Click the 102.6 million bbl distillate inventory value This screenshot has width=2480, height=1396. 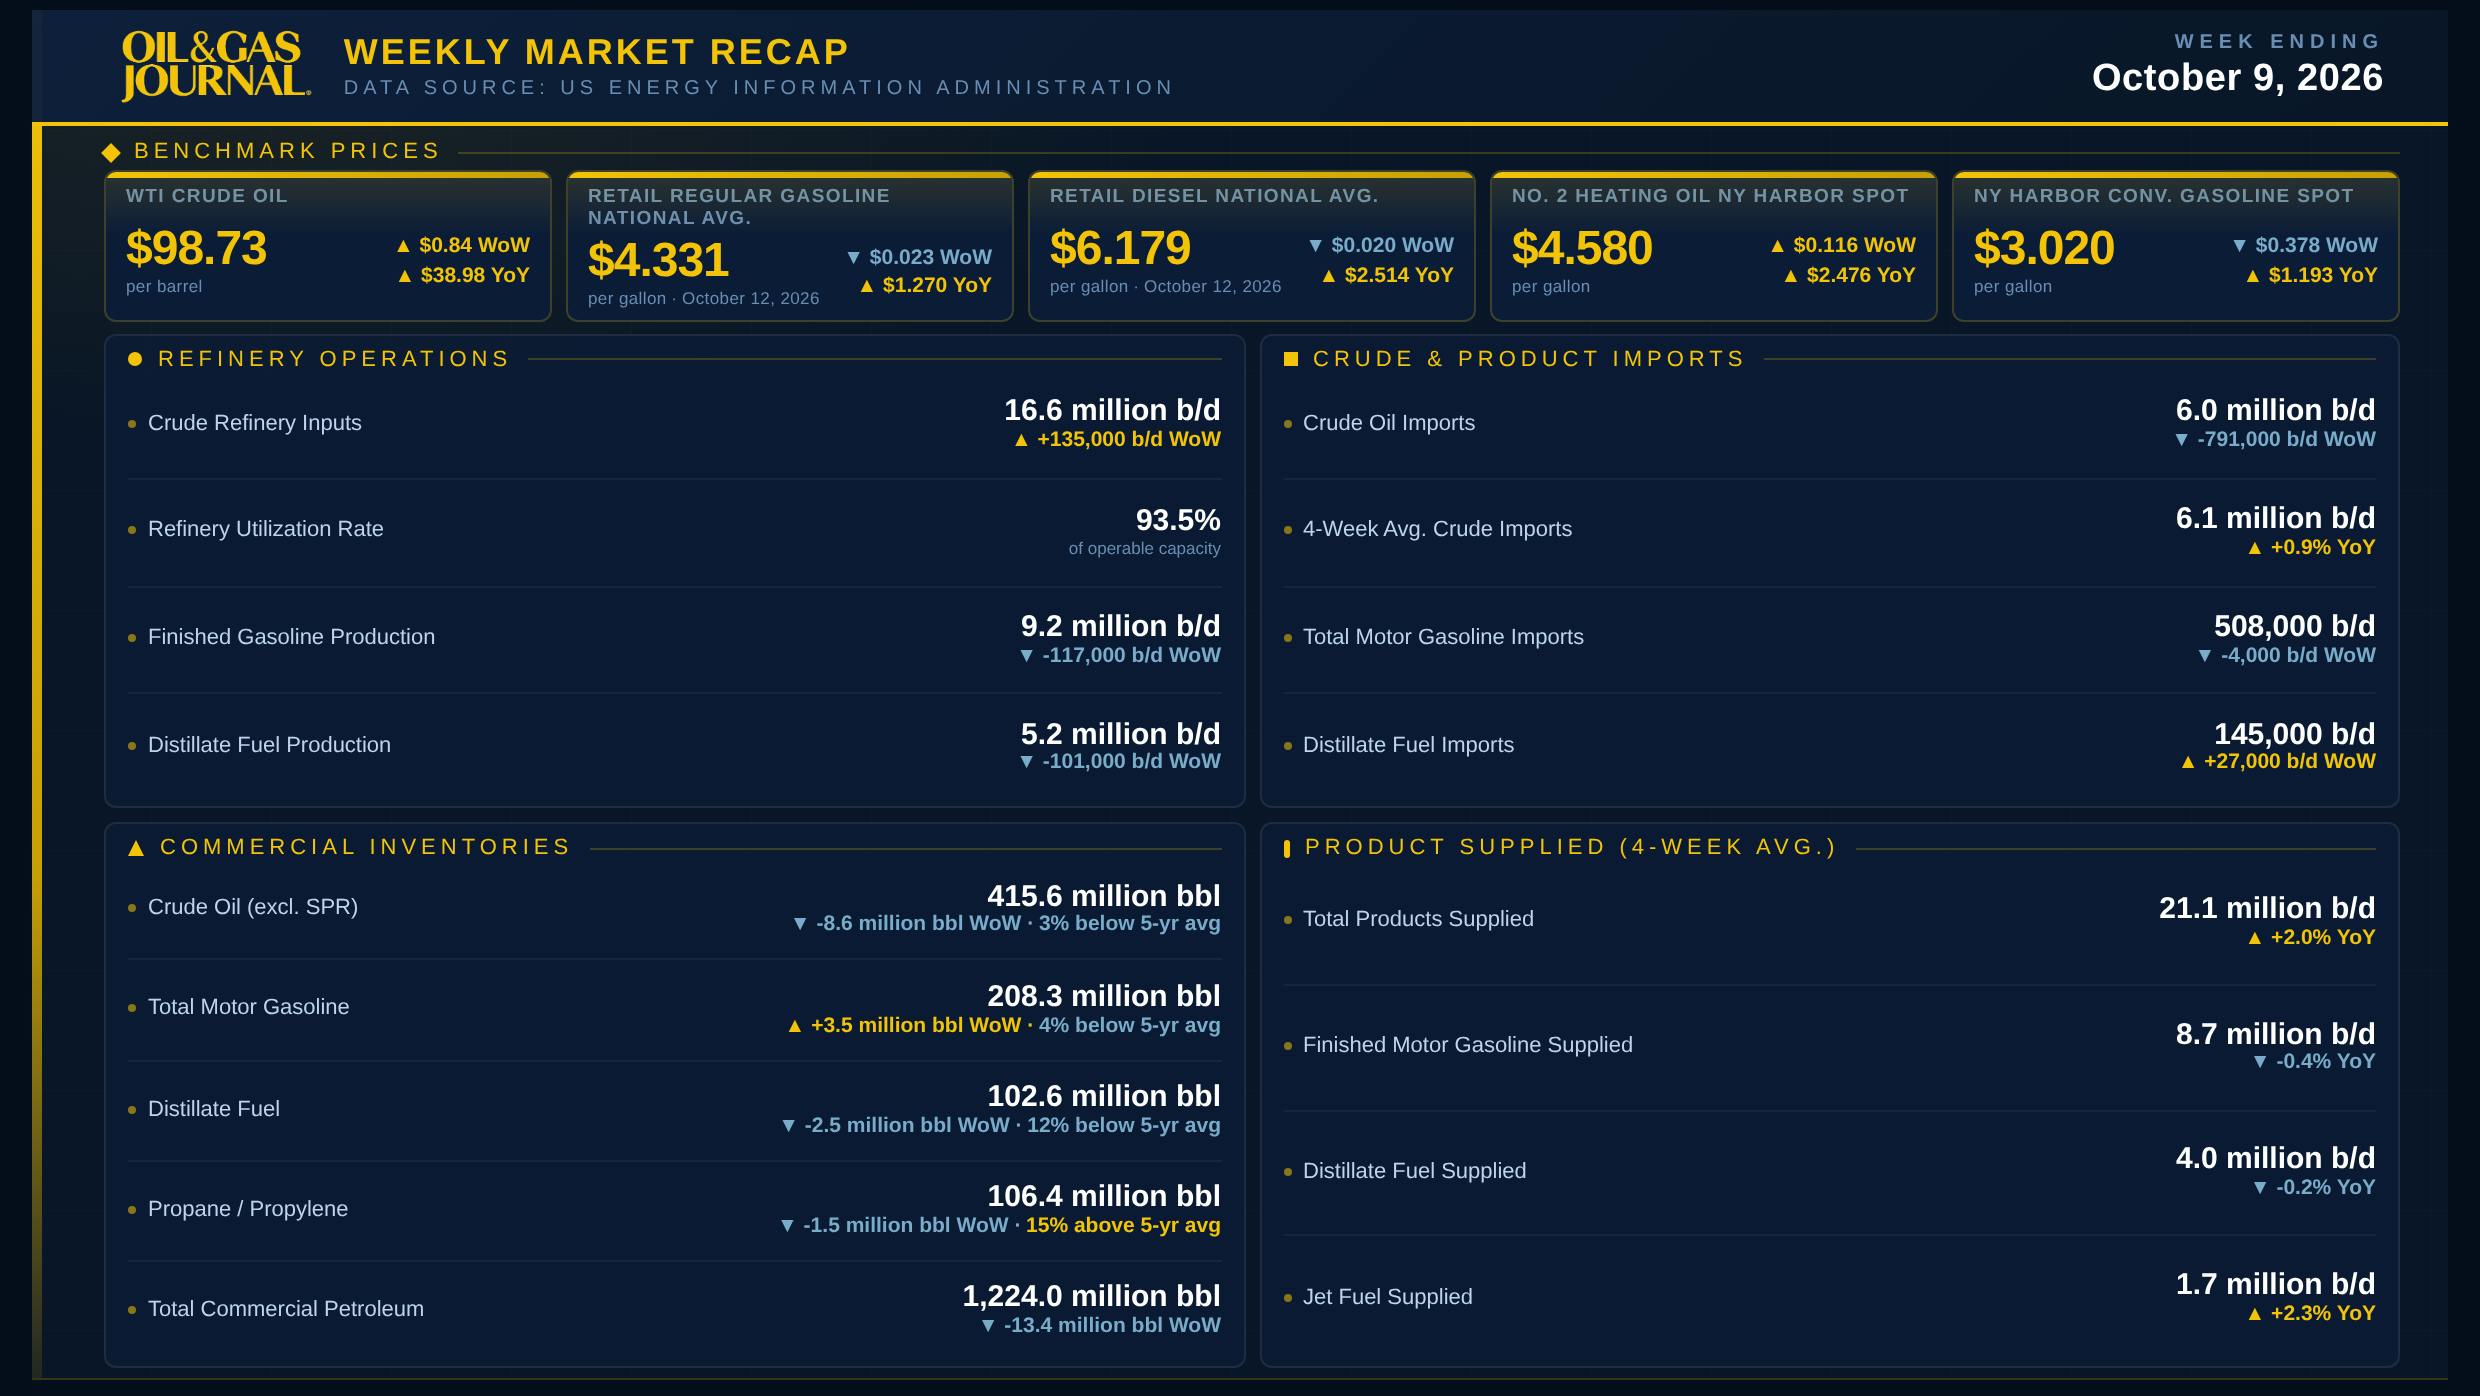[x=1104, y=1096]
